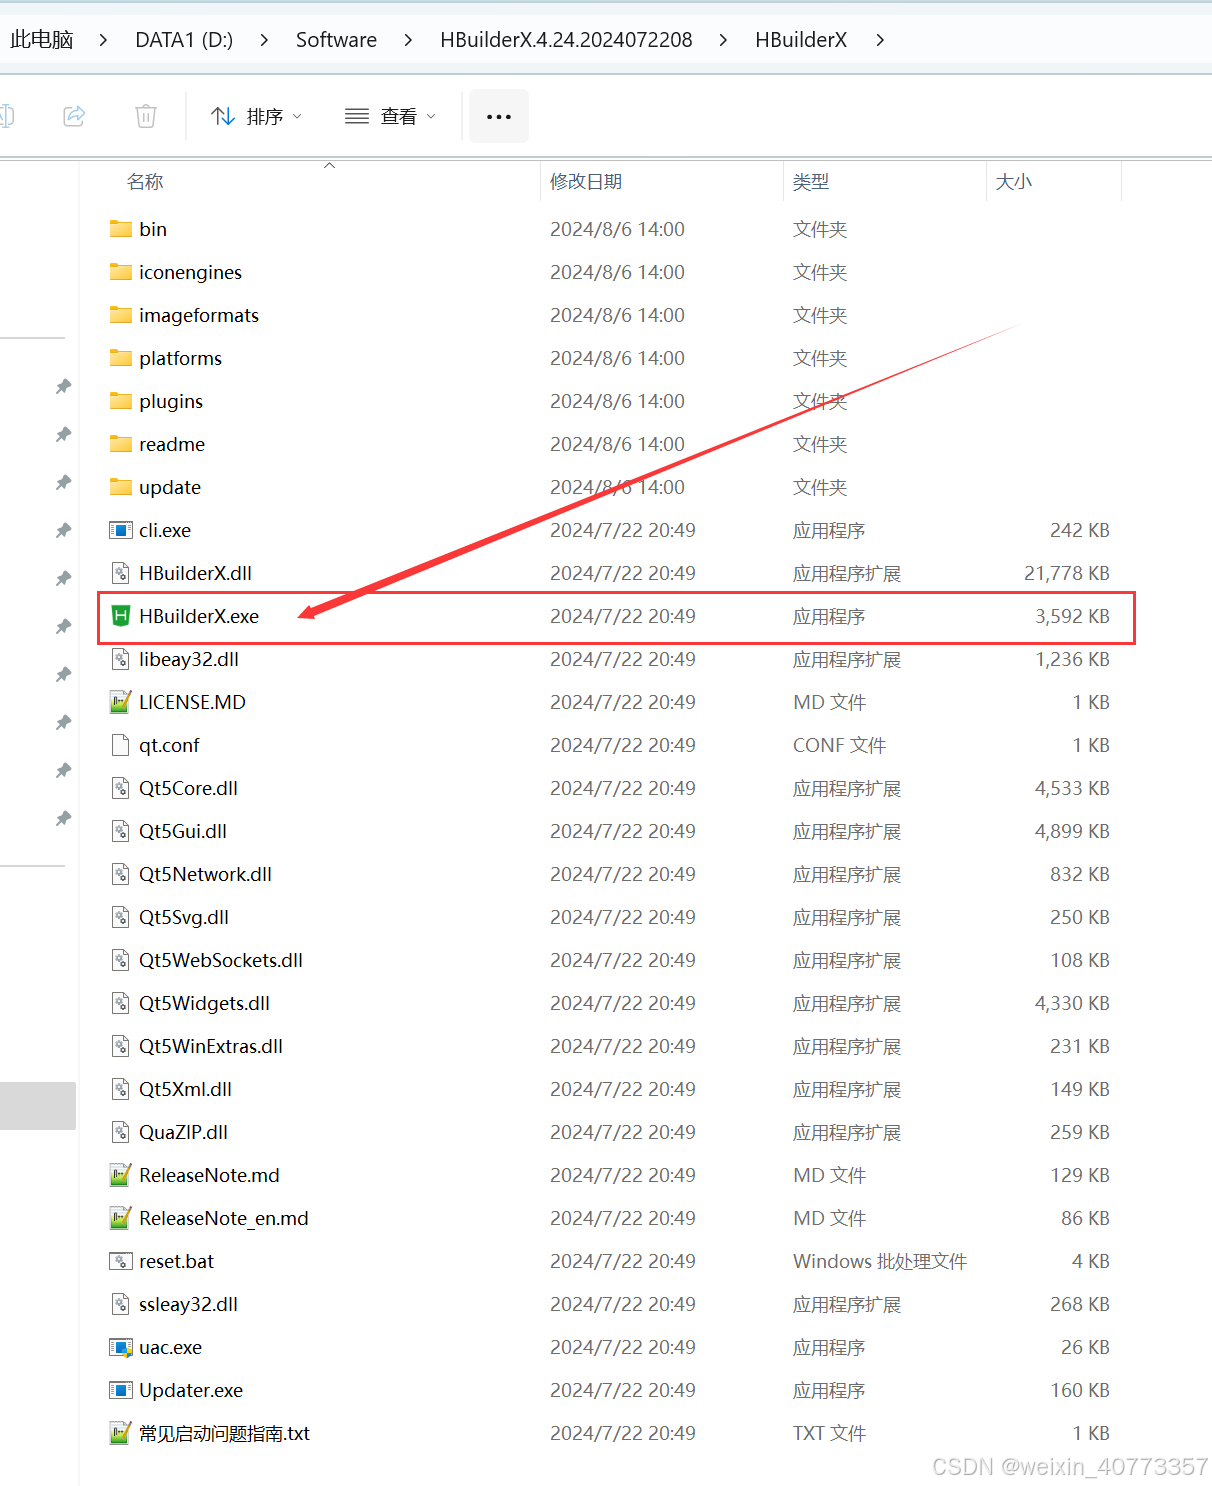Click the Qt5WinExtras.dll file name

point(211,1046)
